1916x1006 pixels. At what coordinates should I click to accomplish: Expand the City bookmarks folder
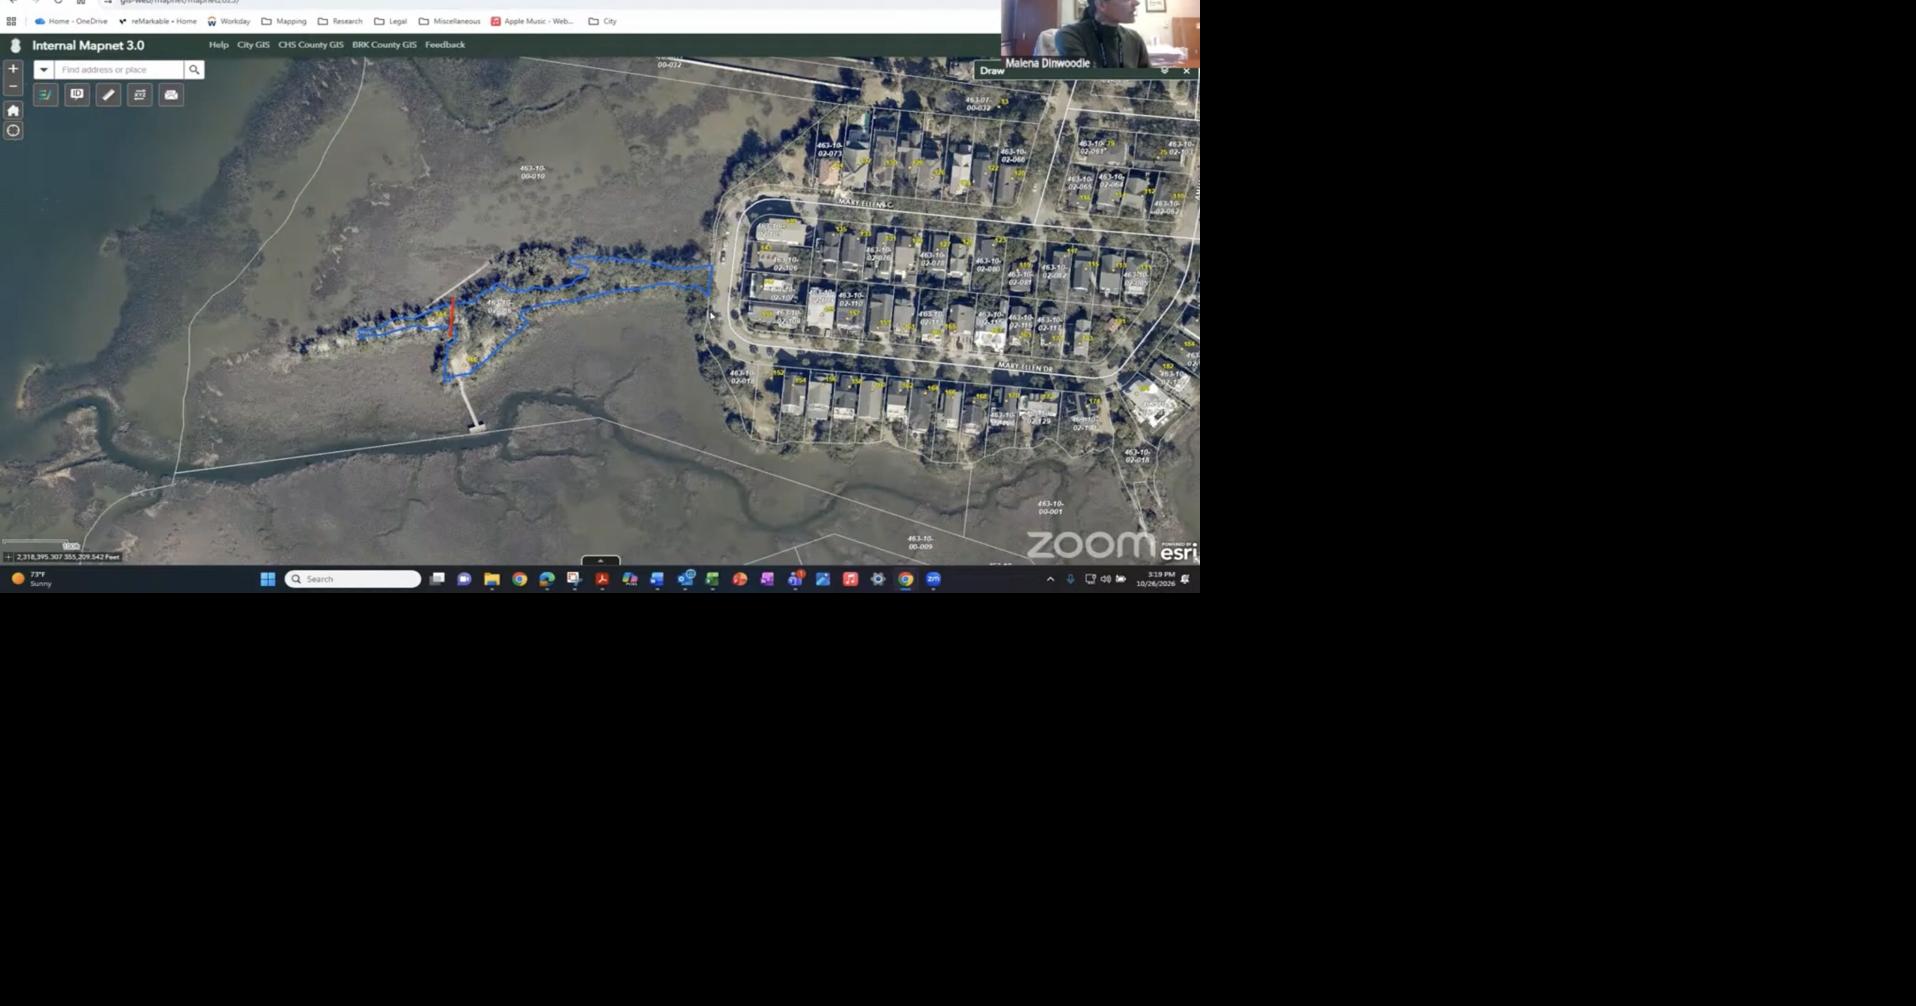(602, 21)
